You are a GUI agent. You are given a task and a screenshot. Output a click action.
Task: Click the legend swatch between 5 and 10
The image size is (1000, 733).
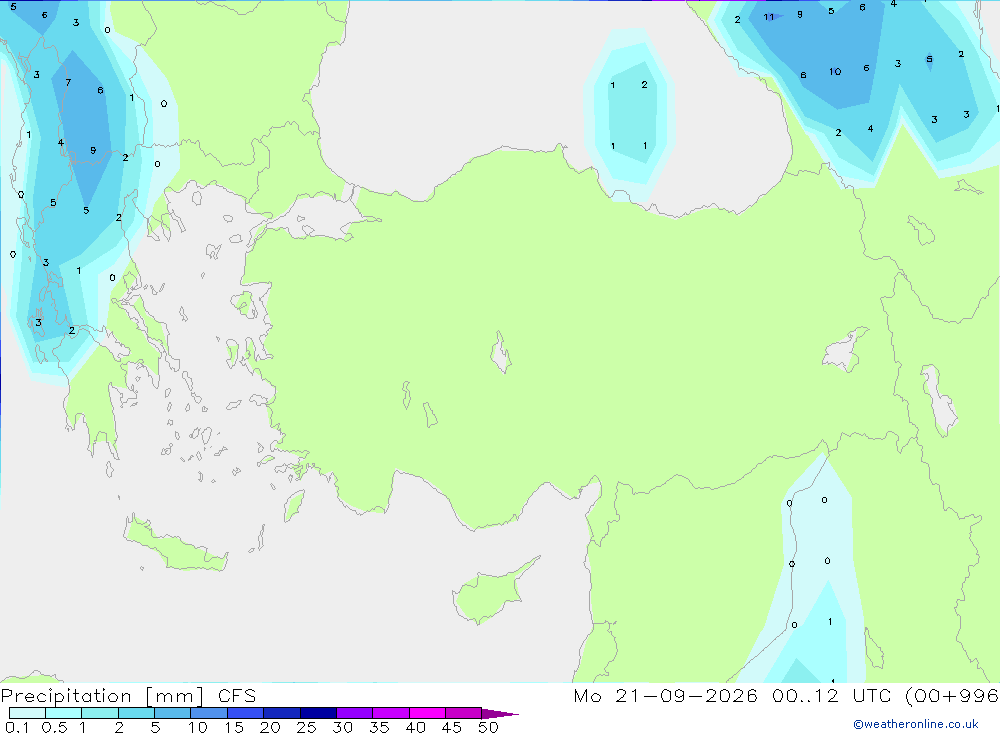click(x=172, y=713)
